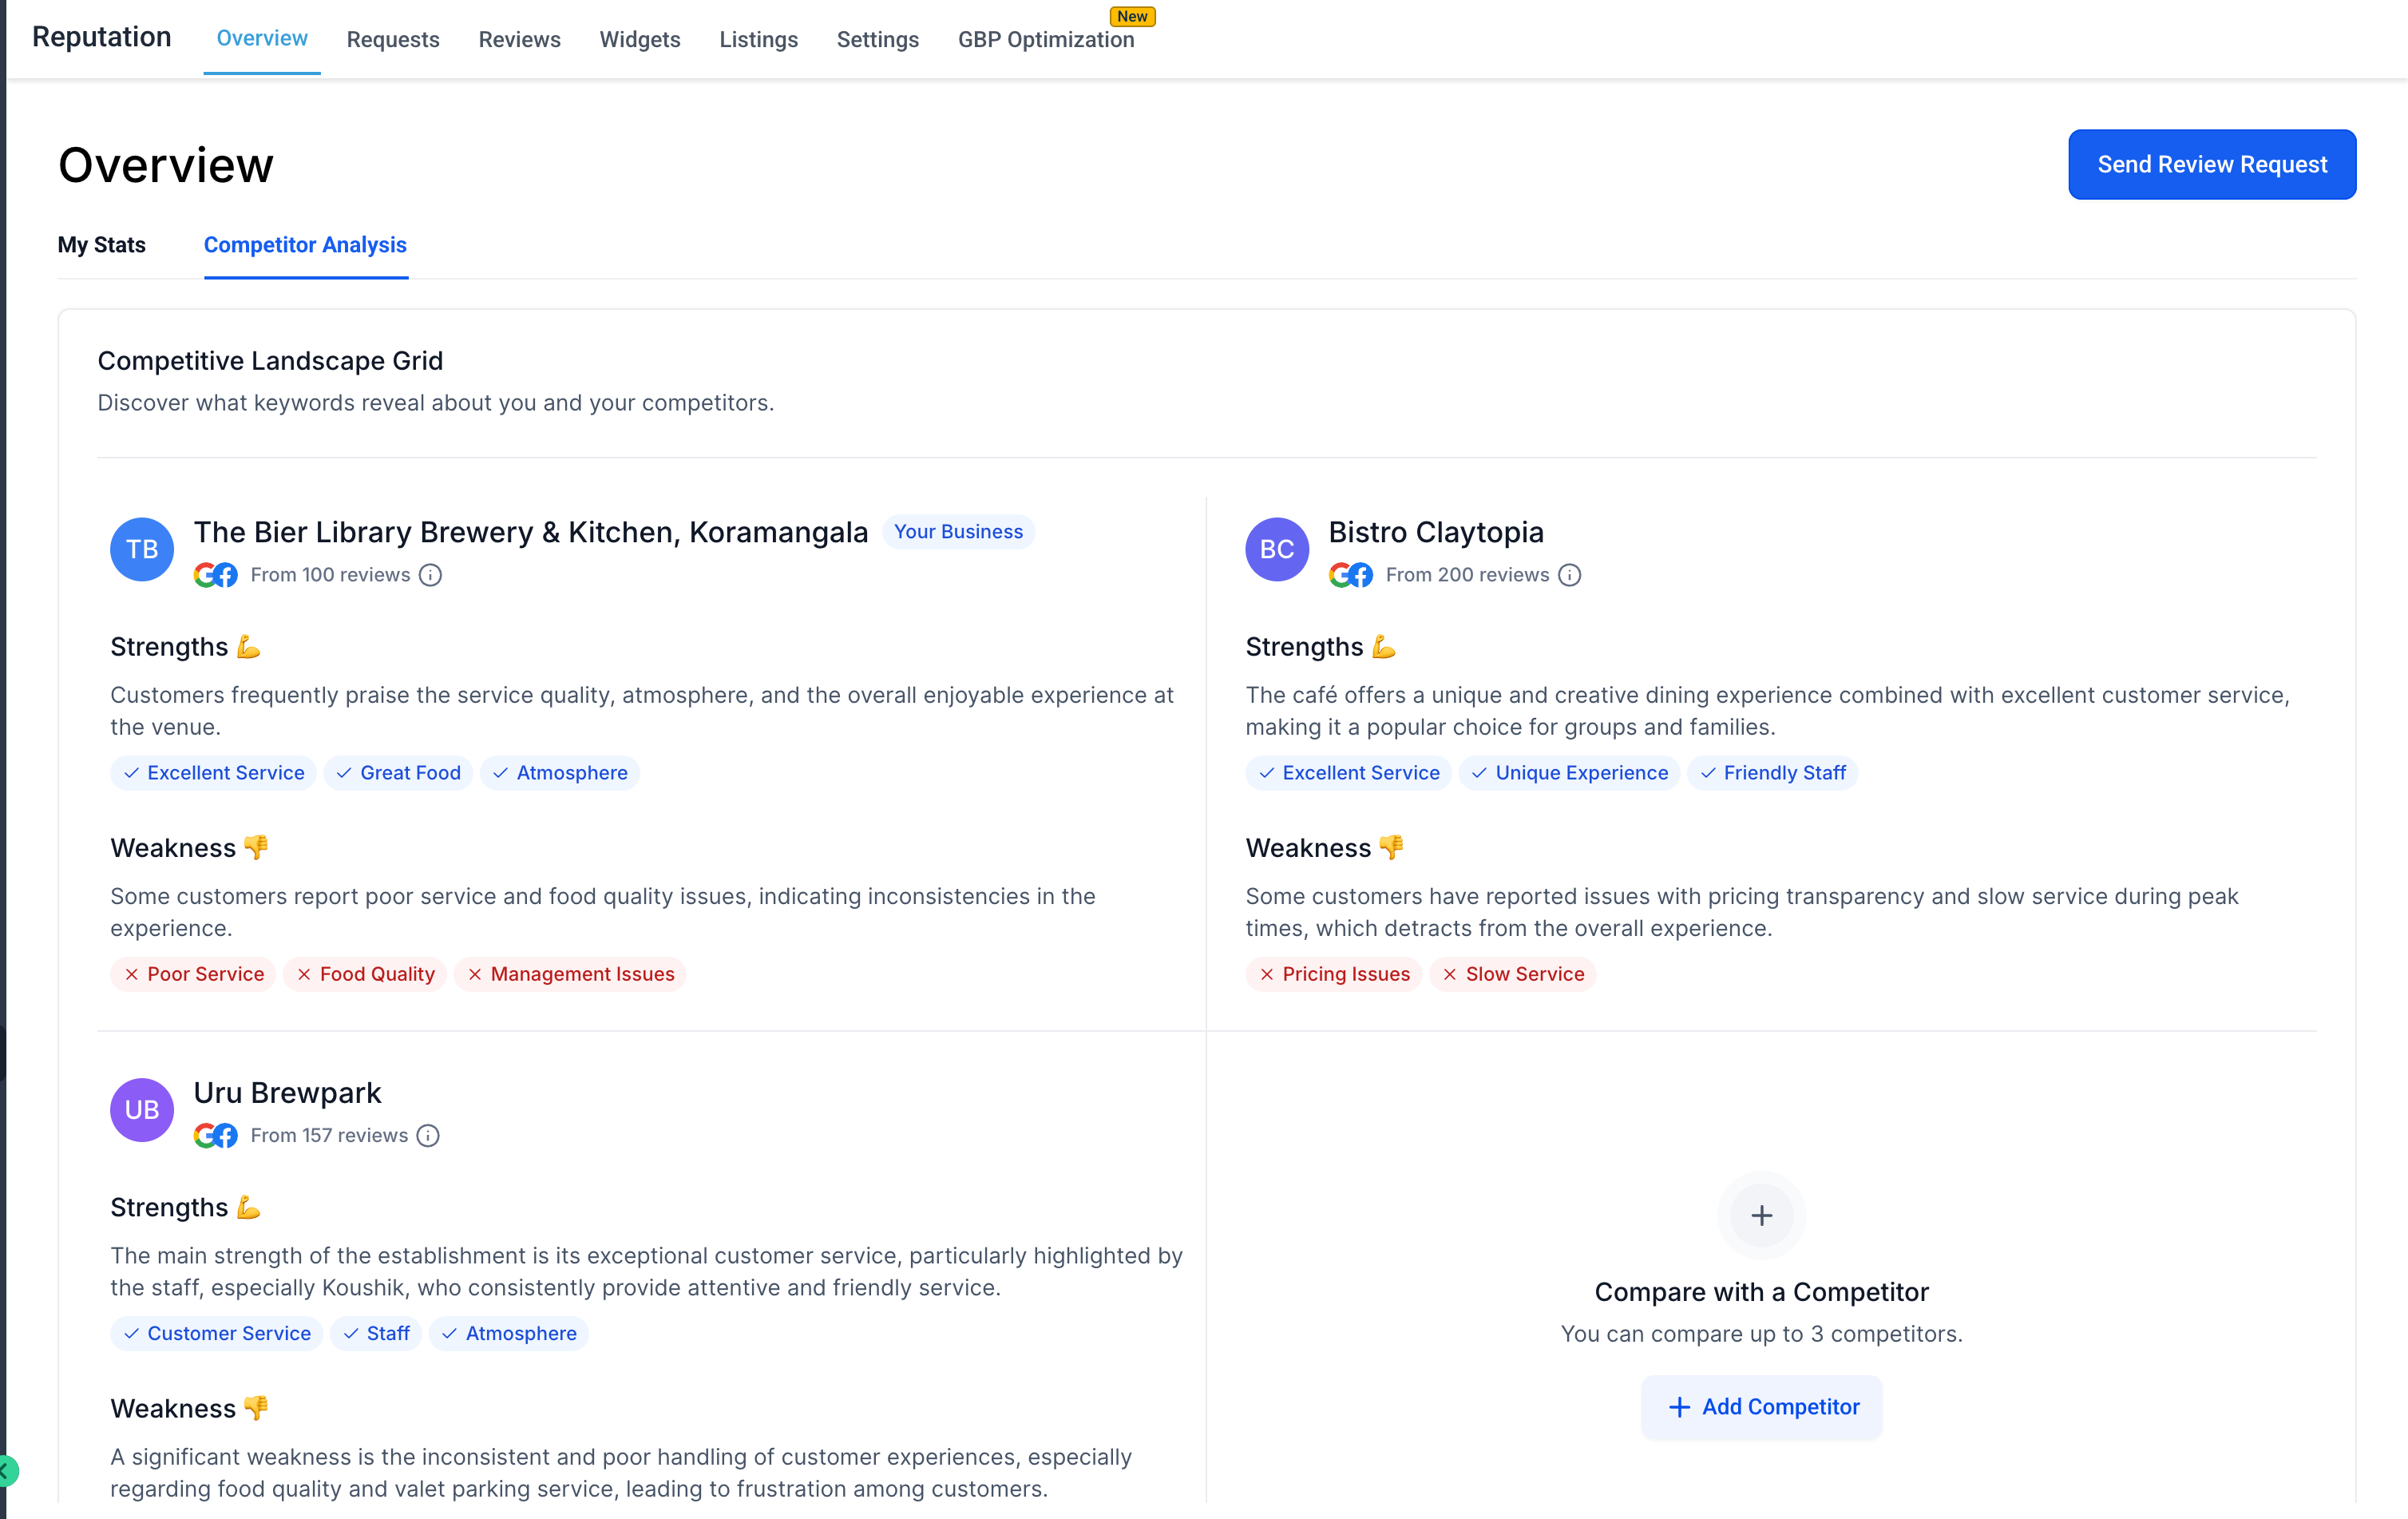This screenshot has width=2408, height=1519.
Task: Select Bistro Claytopia's "Excellent Service" tag
Action: (x=1348, y=773)
